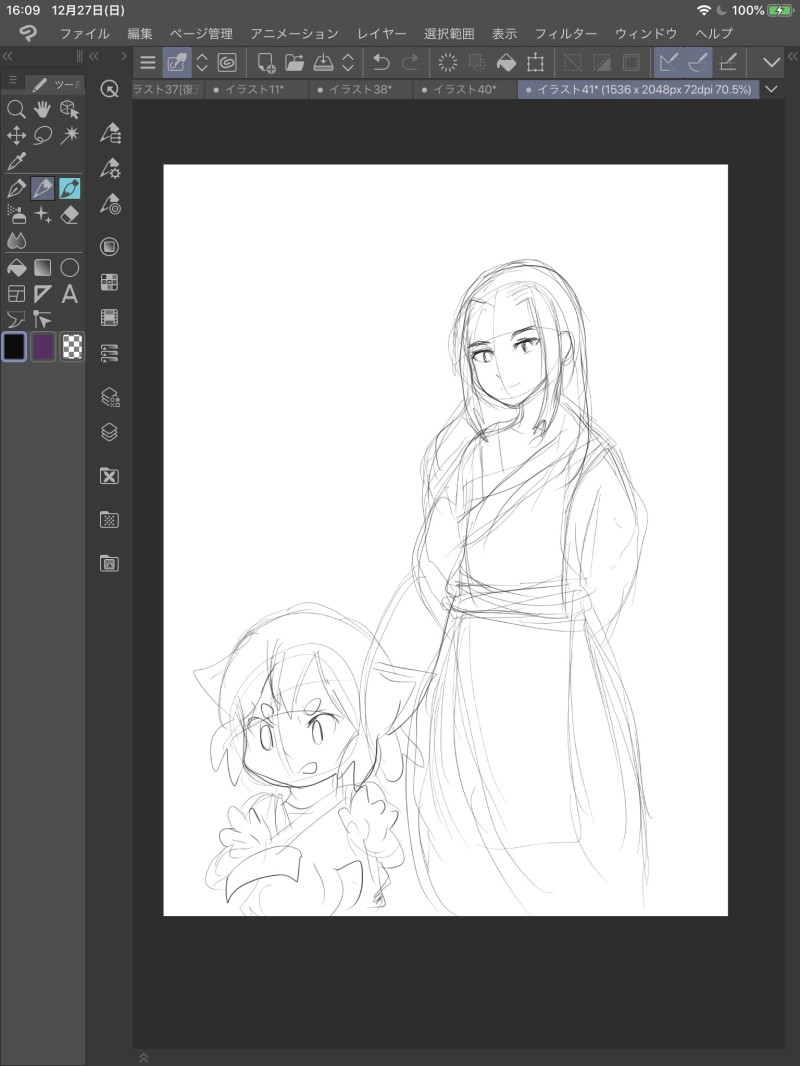Select the Correct line tool

coord(43,320)
